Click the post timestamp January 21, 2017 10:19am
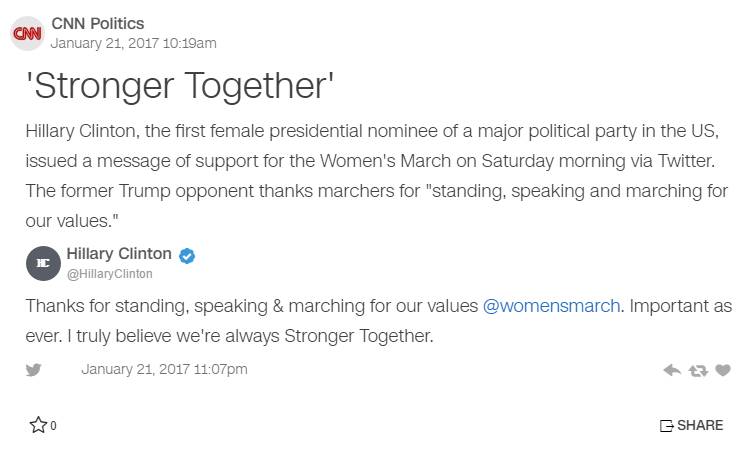Image resolution: width=755 pixels, height=451 pixels. click(133, 43)
